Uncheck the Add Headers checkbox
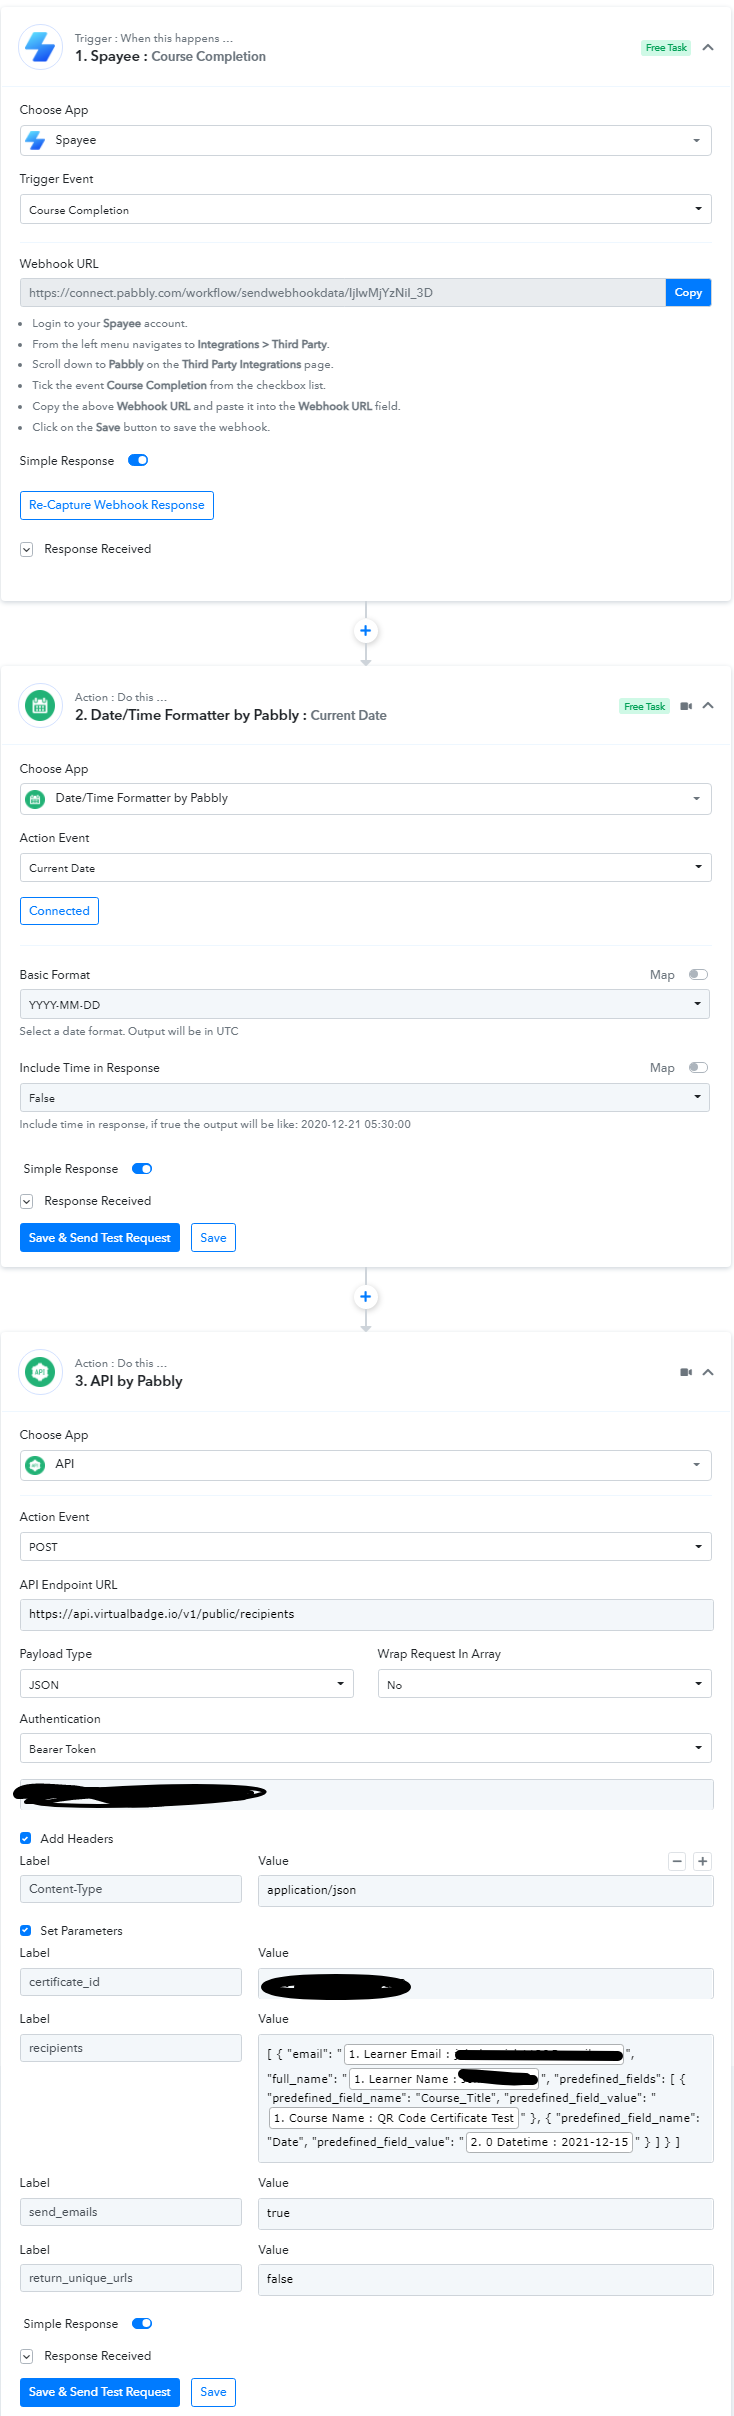The height and width of the screenshot is (2416, 734). (26, 1839)
